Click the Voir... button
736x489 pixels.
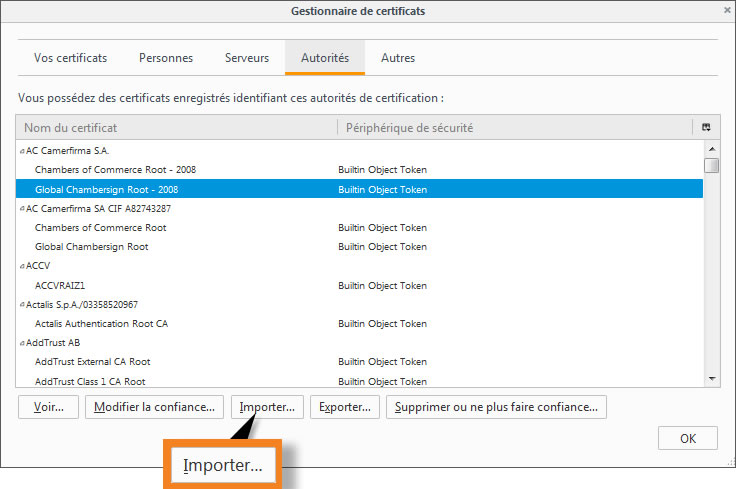(48, 407)
